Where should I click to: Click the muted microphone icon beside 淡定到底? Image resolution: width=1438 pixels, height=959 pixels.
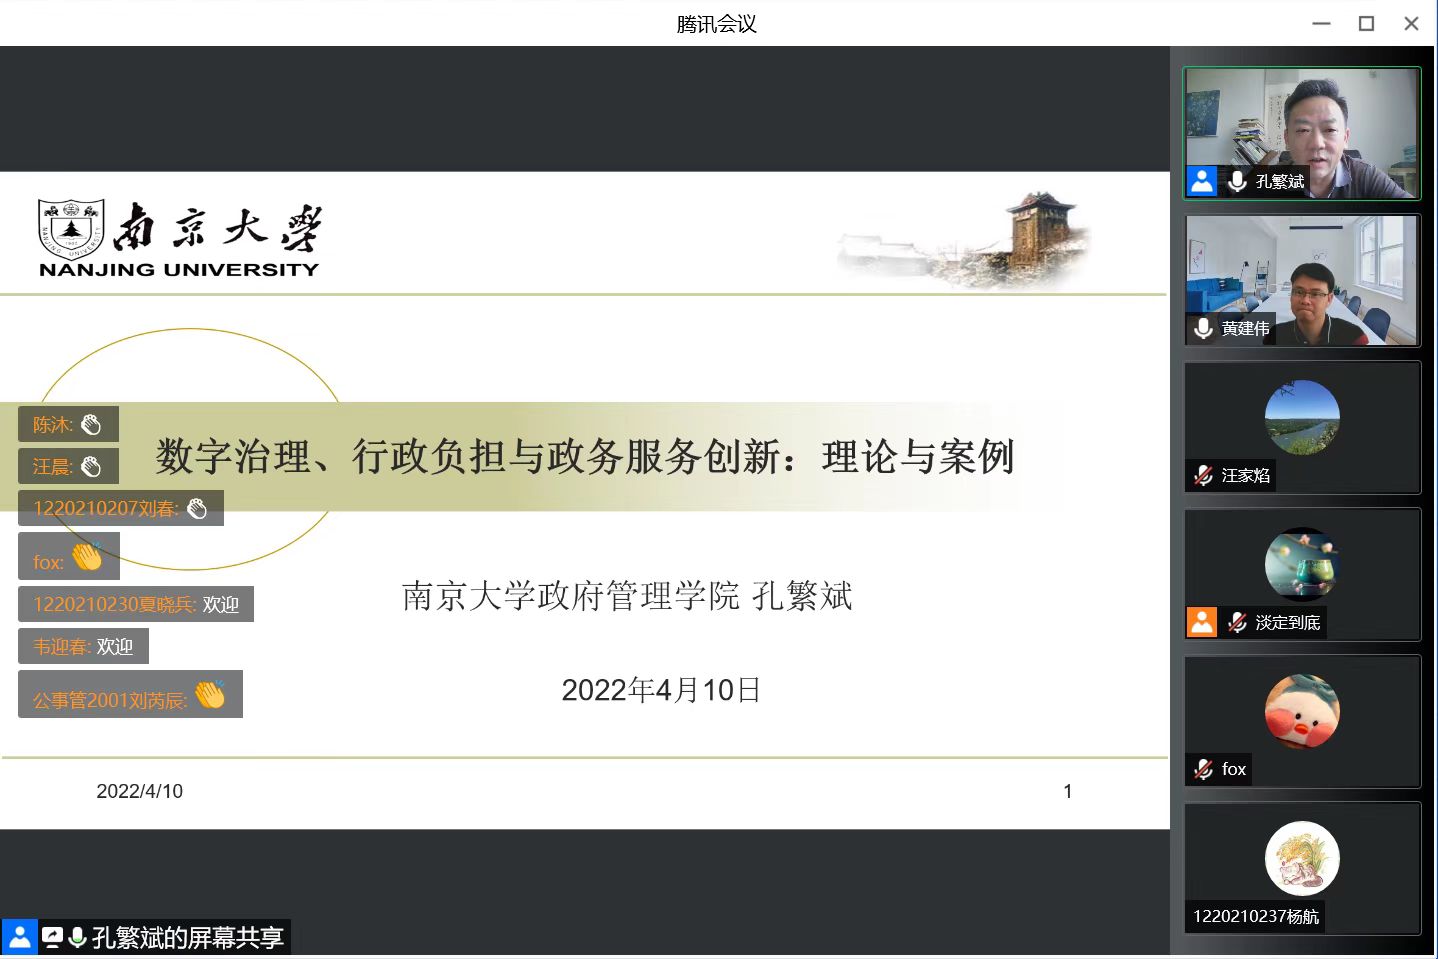(x=1237, y=622)
